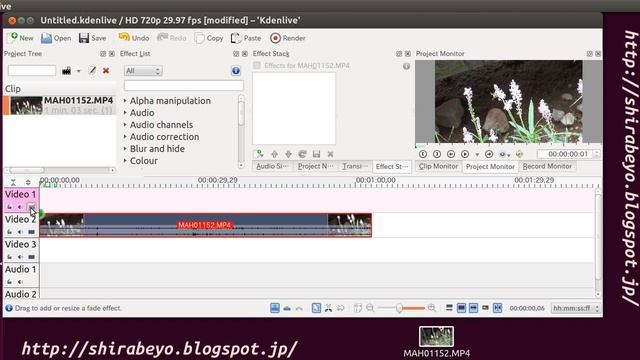Click the forward button in Project Monitor
The image size is (640, 360).
click(489, 154)
